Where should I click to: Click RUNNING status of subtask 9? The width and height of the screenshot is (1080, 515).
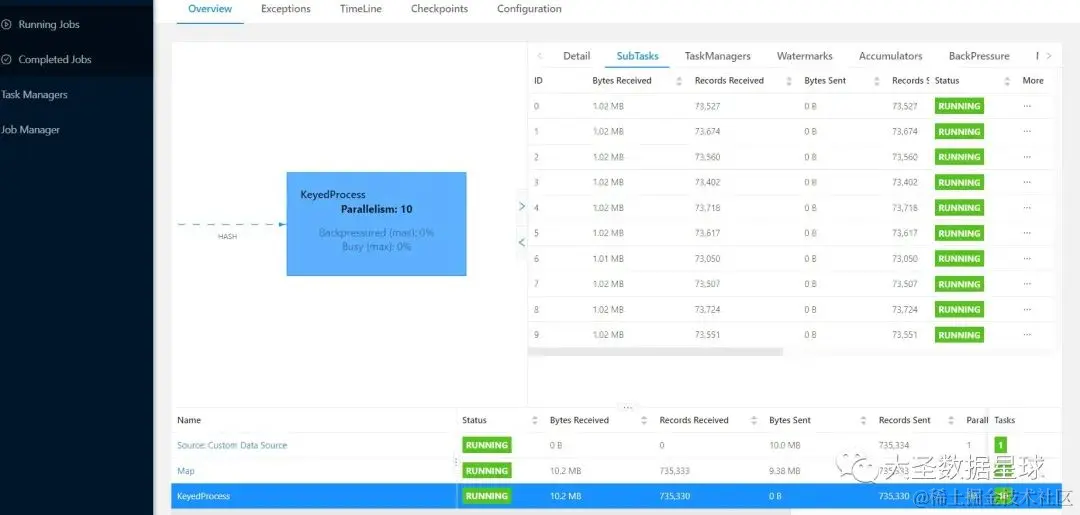point(959,335)
